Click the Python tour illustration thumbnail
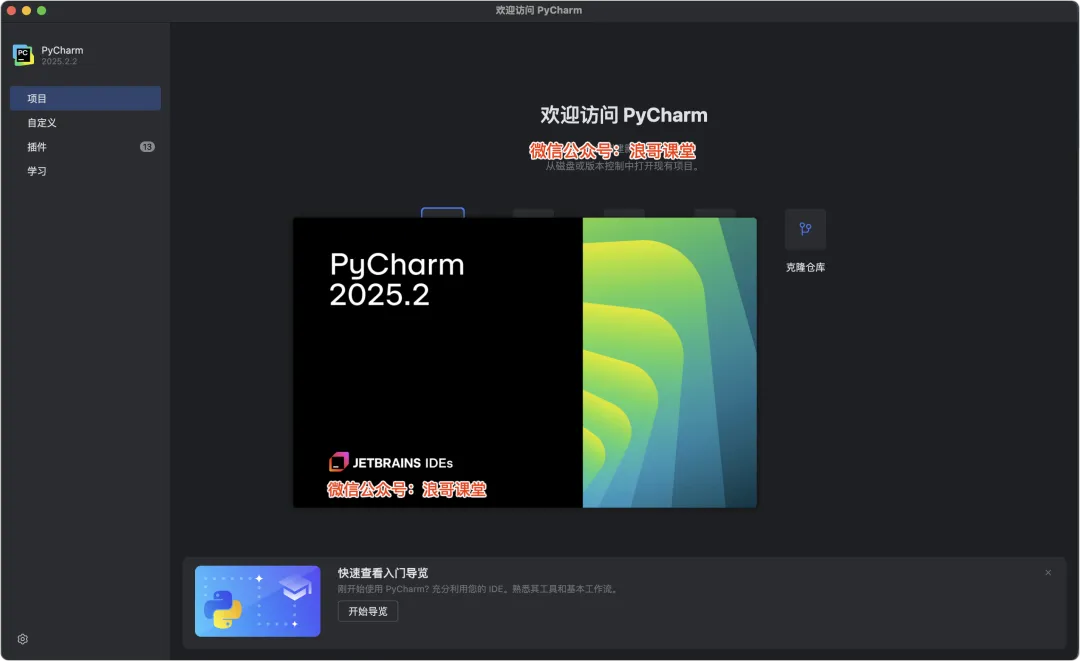This screenshot has height=661, width=1080. [x=258, y=601]
